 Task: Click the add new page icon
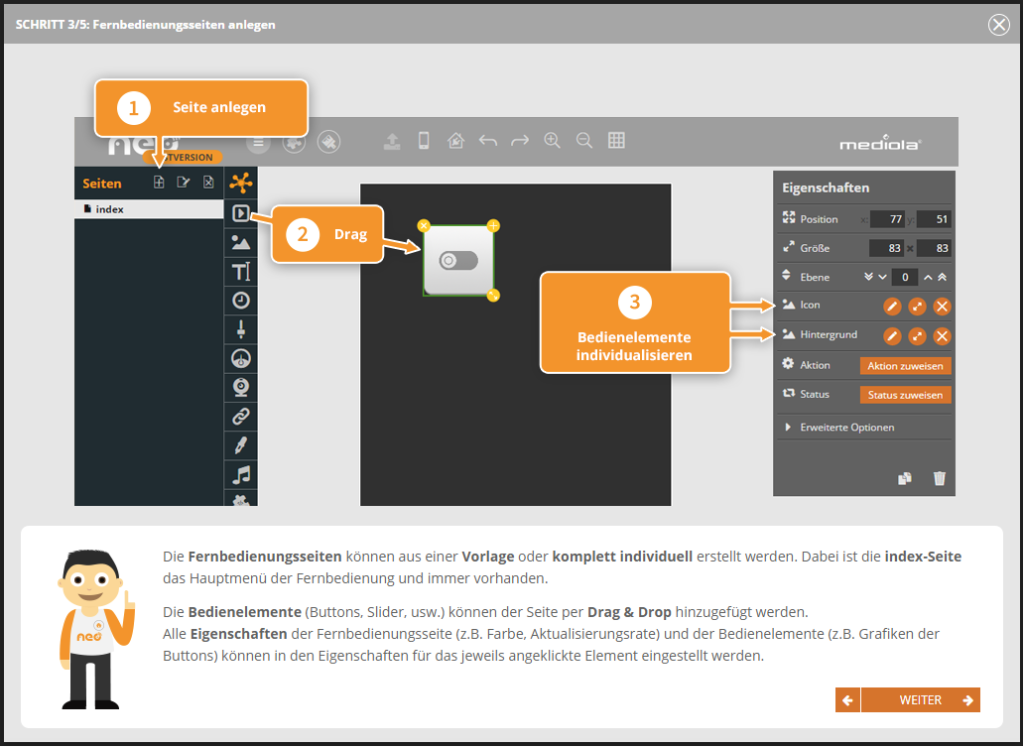point(159,182)
